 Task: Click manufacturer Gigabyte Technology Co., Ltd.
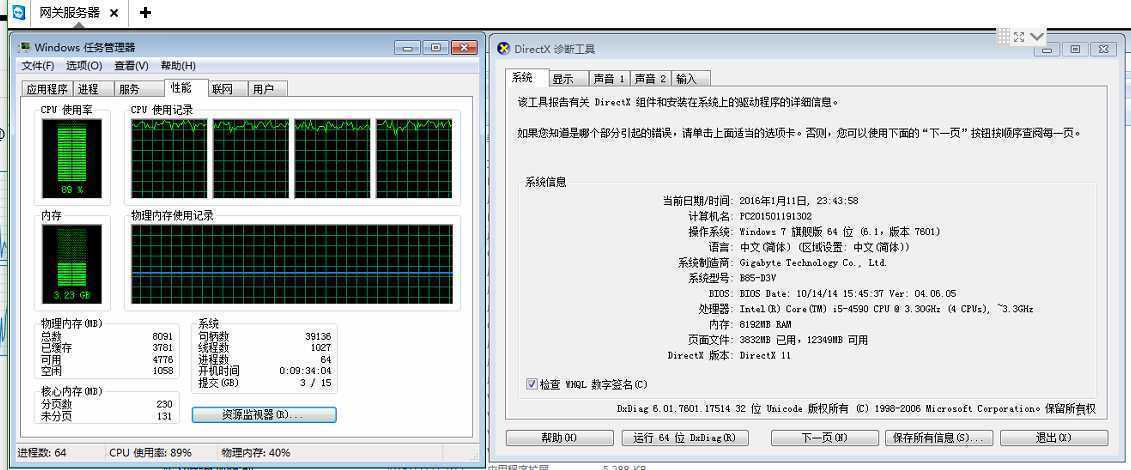814,263
